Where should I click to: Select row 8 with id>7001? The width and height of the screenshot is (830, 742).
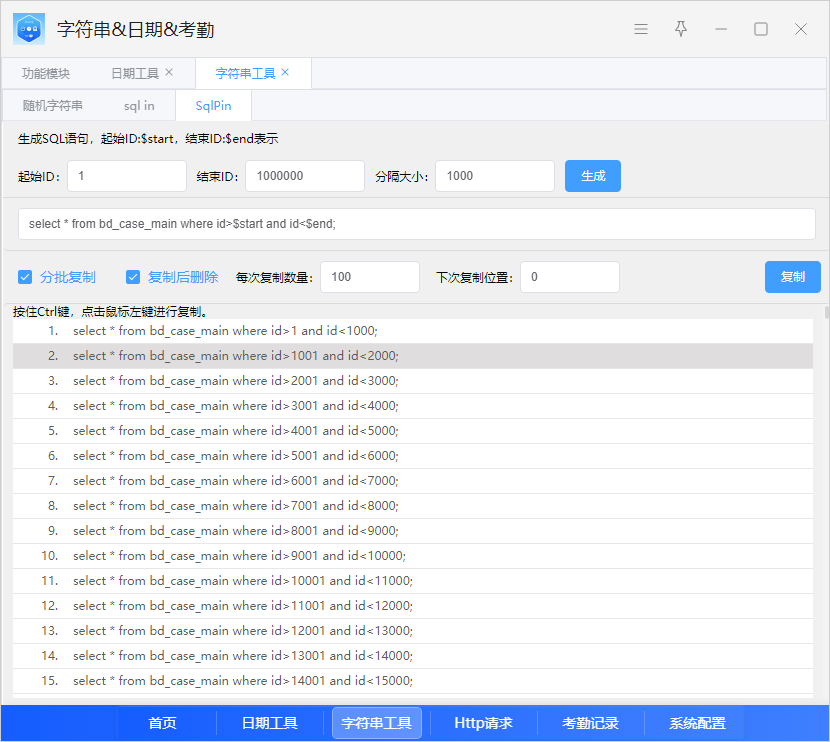[413, 506]
